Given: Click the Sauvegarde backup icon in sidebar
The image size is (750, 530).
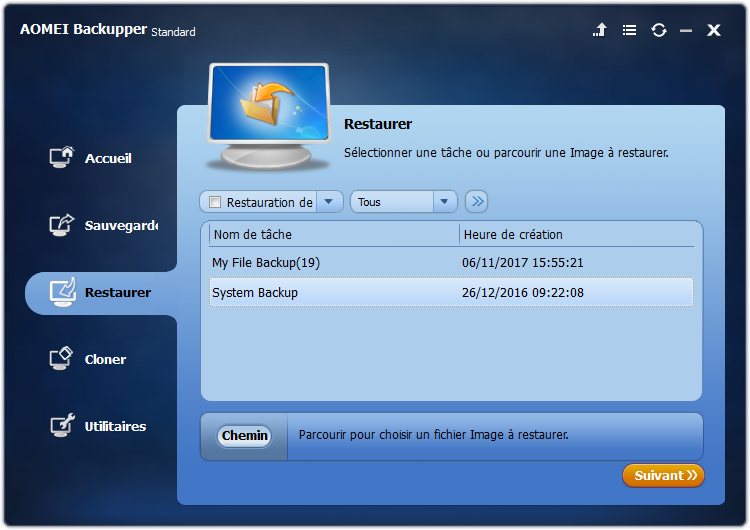Looking at the screenshot, I should click(62, 225).
